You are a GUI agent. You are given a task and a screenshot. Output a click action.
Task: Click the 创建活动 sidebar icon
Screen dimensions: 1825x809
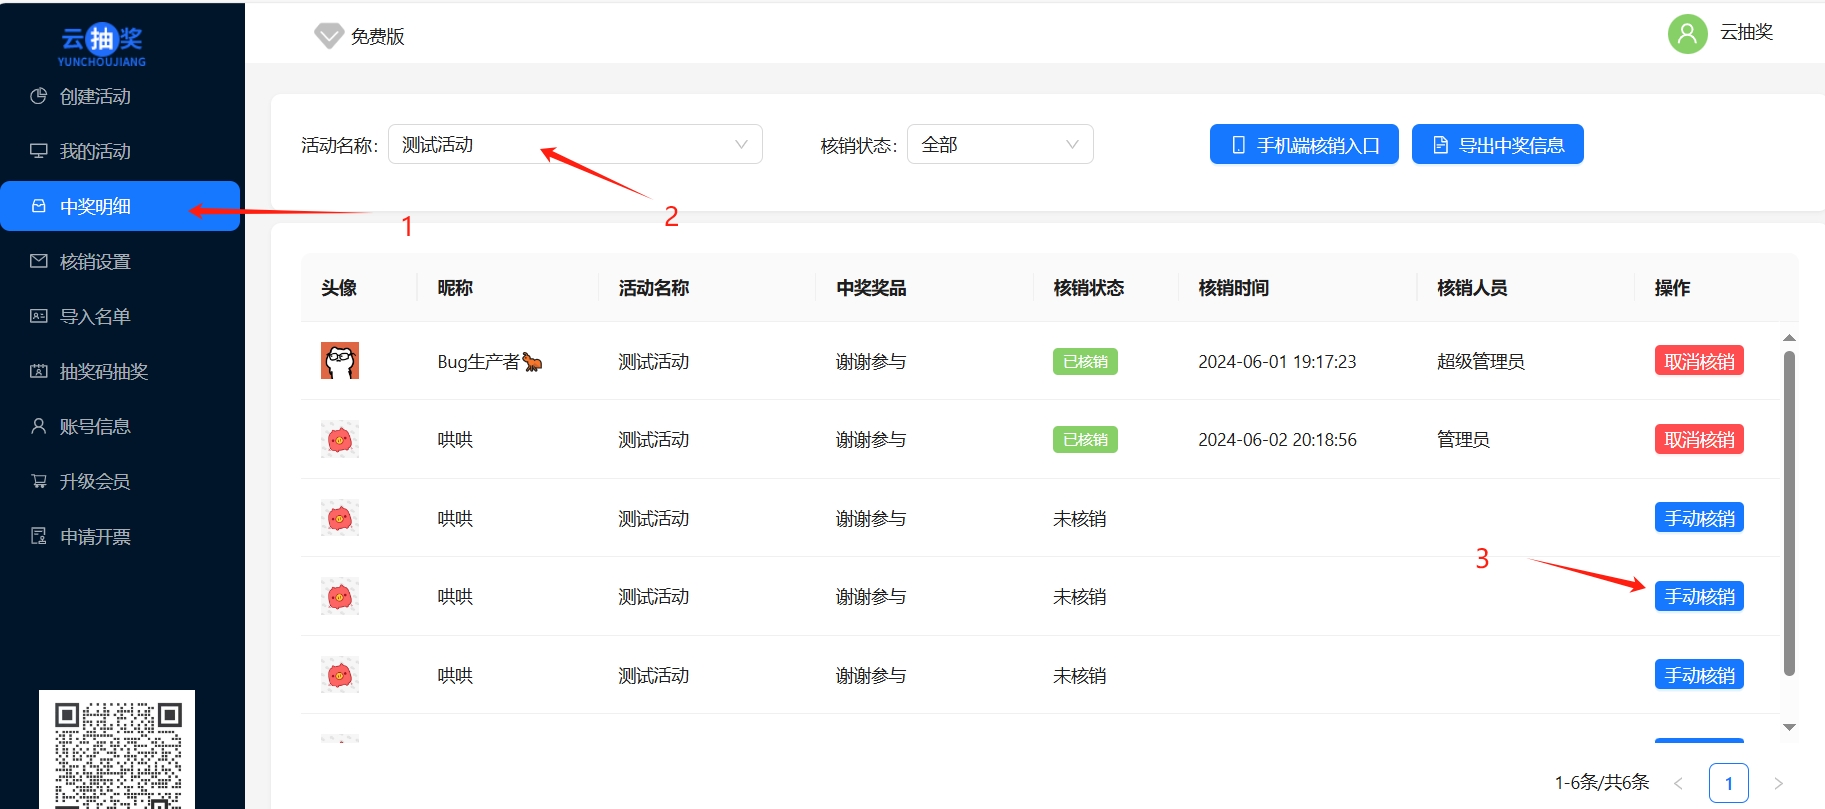39,96
